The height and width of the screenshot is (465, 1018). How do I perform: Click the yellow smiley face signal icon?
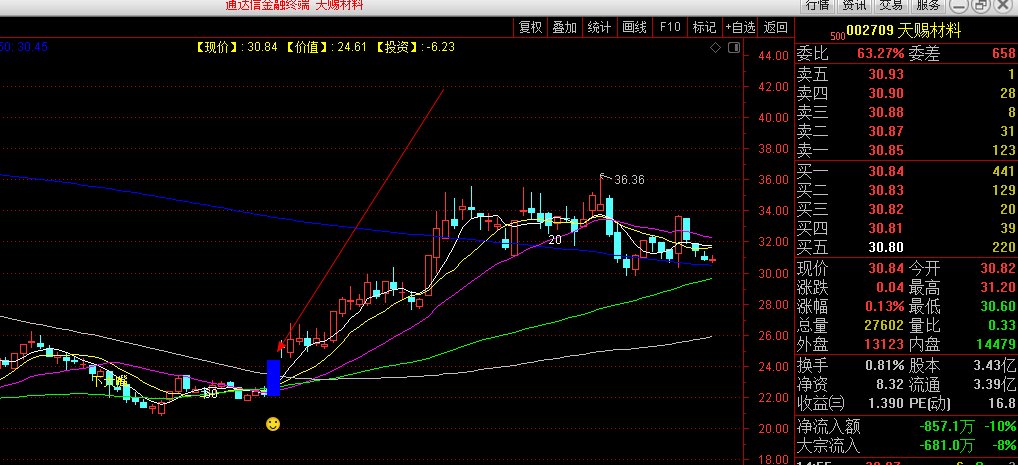point(272,424)
